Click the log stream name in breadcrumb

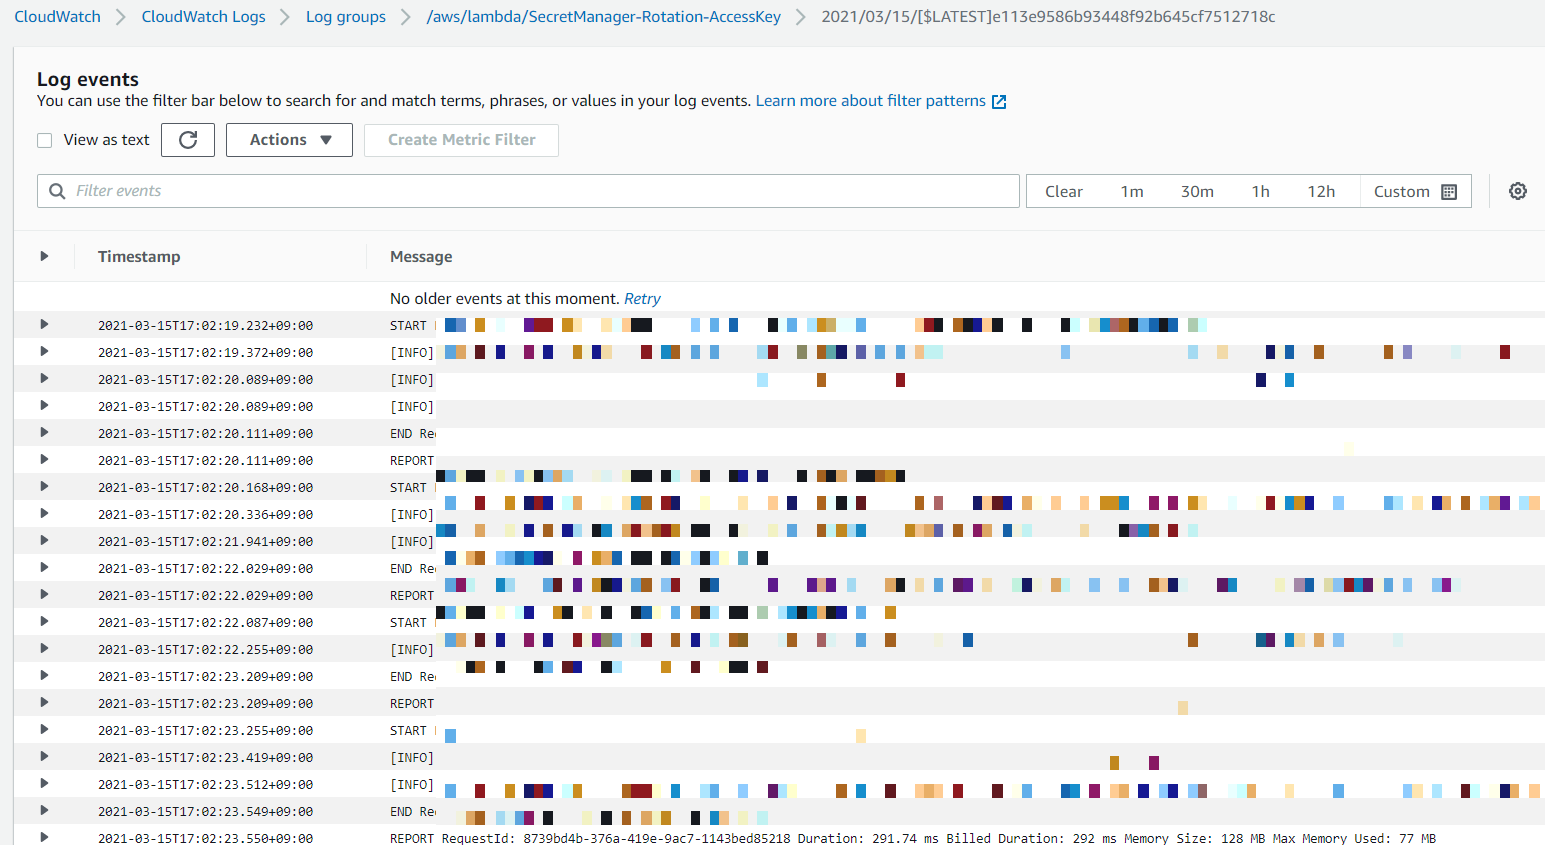(1048, 17)
